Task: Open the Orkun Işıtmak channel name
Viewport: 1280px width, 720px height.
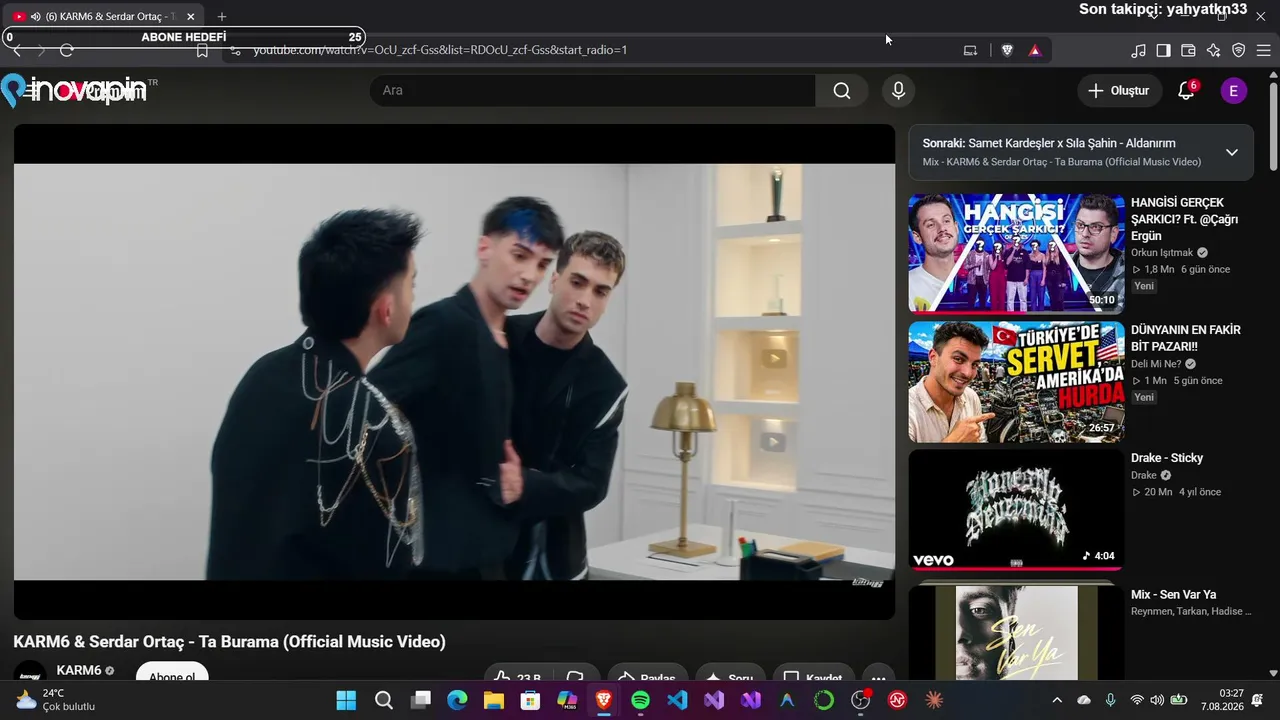Action: pos(1162,253)
